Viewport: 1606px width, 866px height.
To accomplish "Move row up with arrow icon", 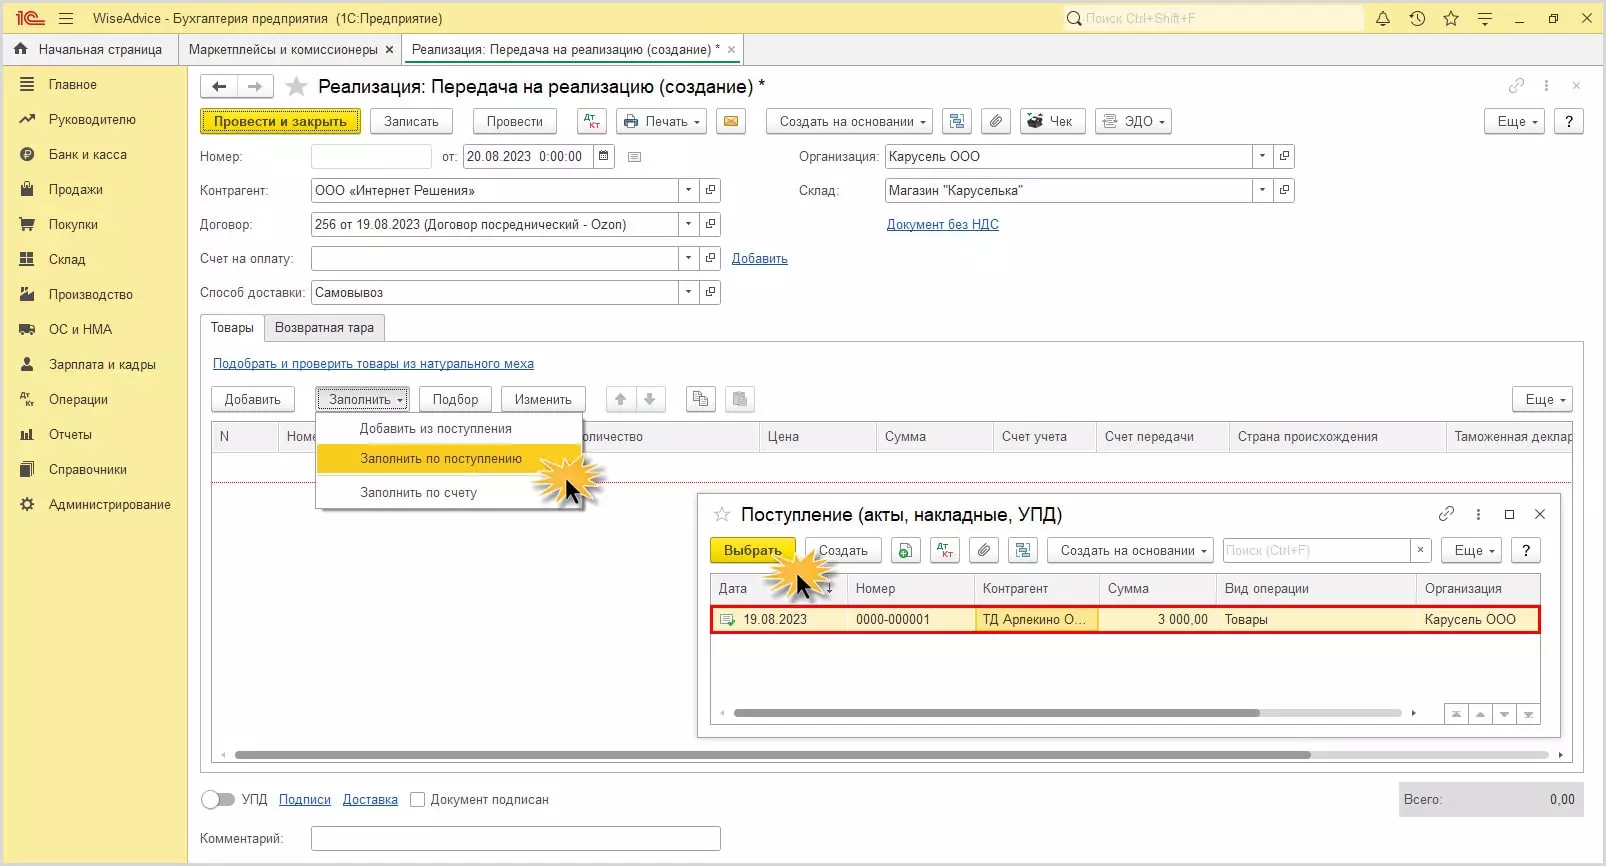I will pos(620,399).
